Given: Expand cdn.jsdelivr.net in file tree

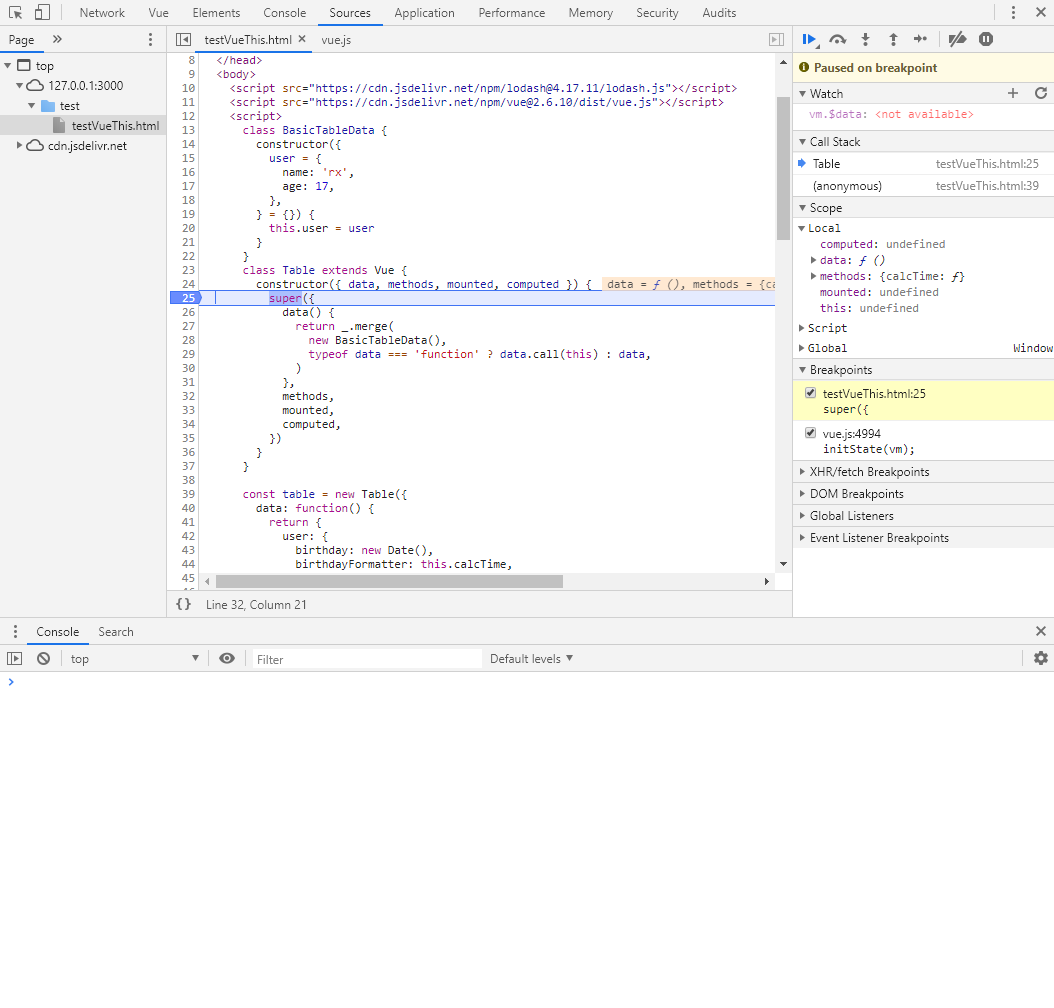Looking at the screenshot, I should tap(19, 146).
